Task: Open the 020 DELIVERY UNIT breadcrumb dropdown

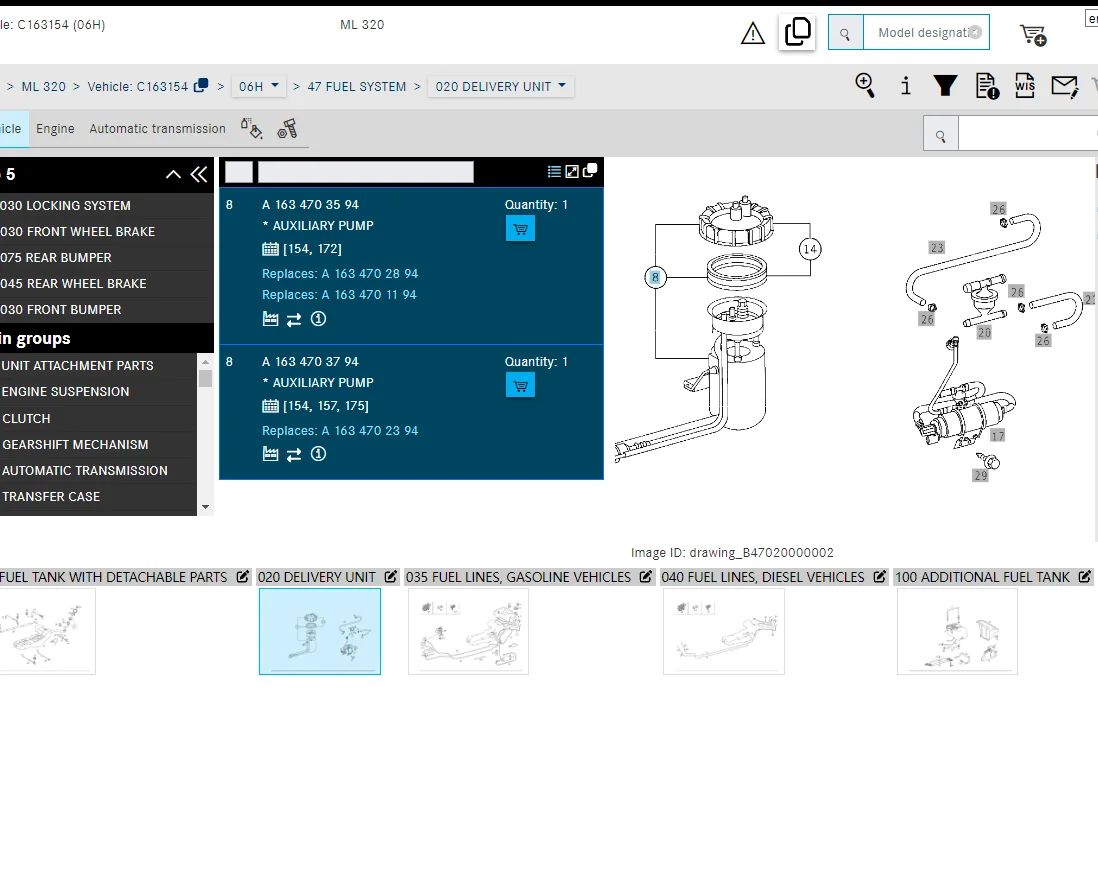Action: (501, 86)
